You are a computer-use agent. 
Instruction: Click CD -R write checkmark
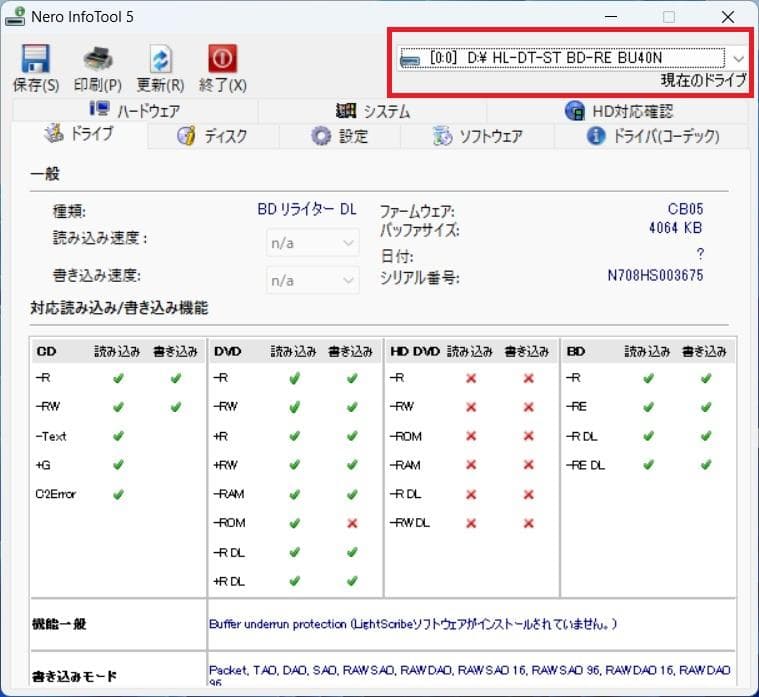[x=176, y=378]
